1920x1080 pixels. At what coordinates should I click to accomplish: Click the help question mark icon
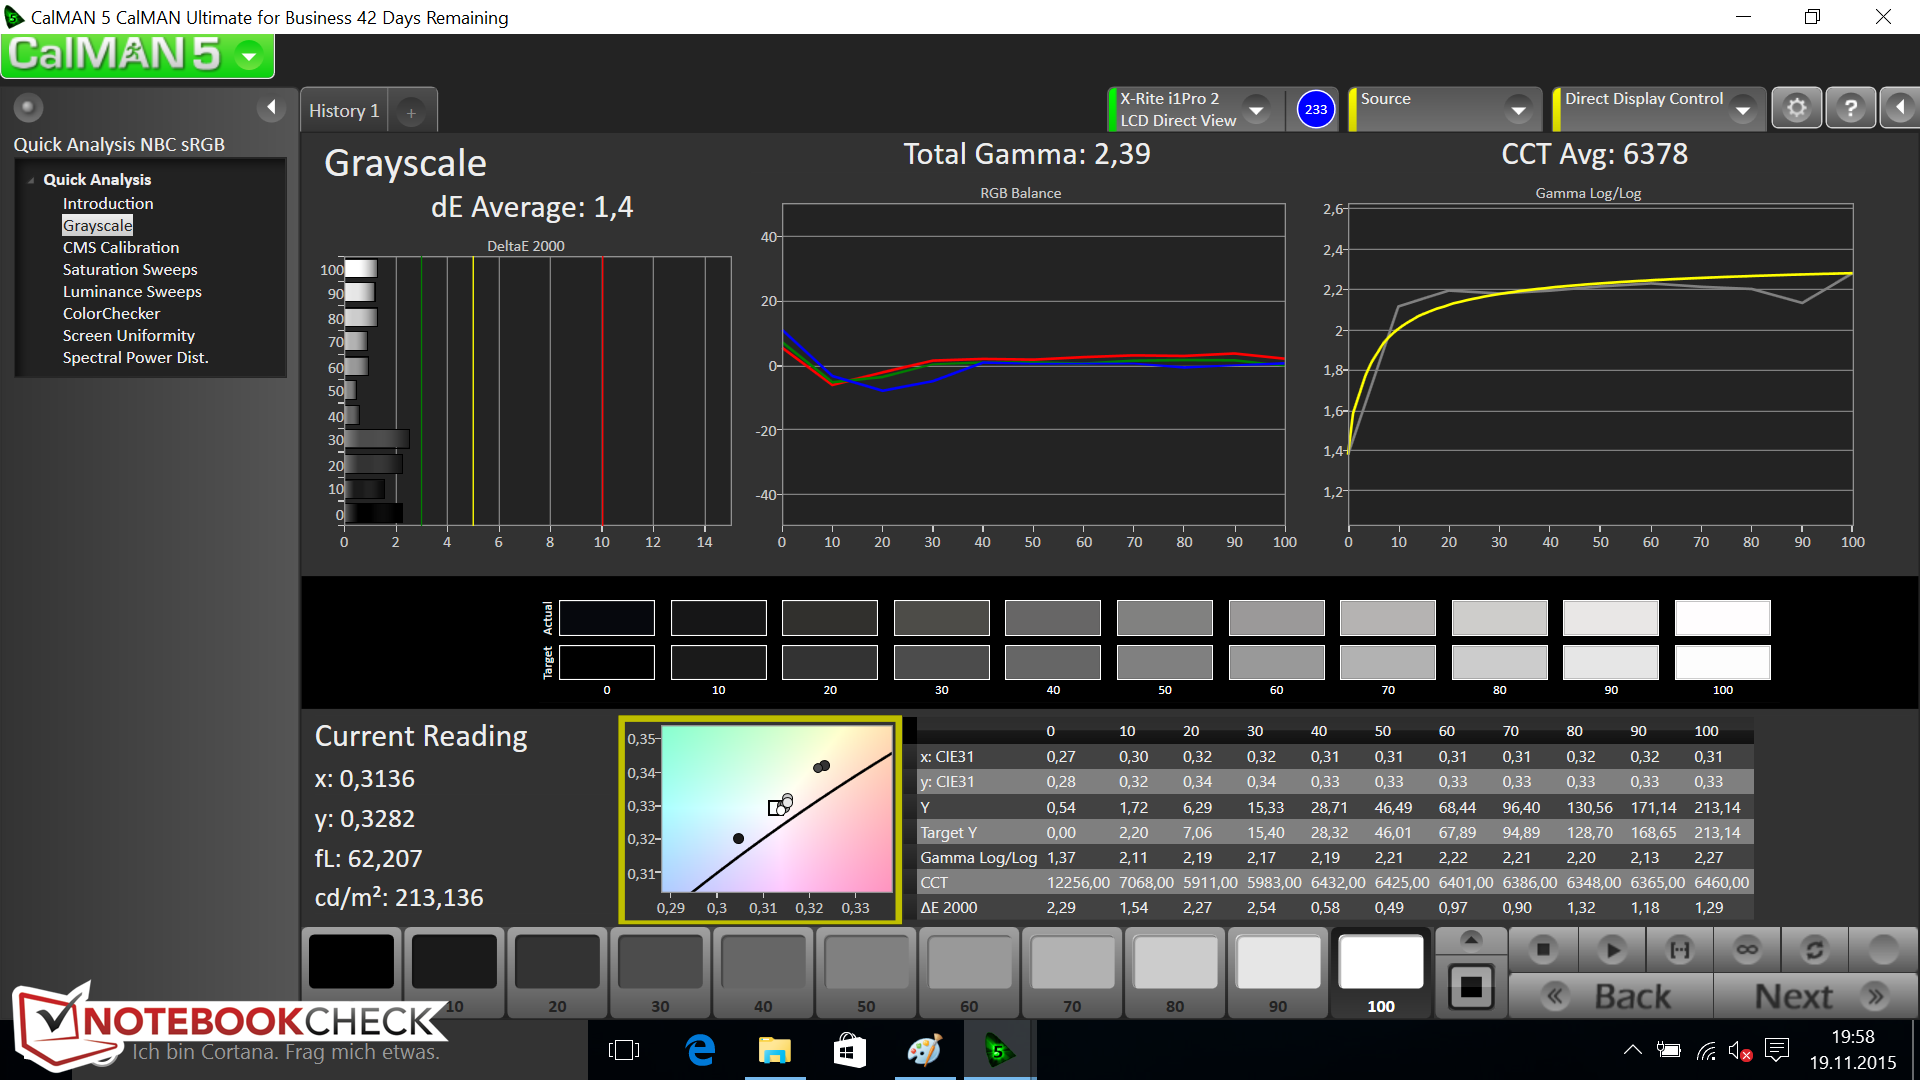(1850, 108)
